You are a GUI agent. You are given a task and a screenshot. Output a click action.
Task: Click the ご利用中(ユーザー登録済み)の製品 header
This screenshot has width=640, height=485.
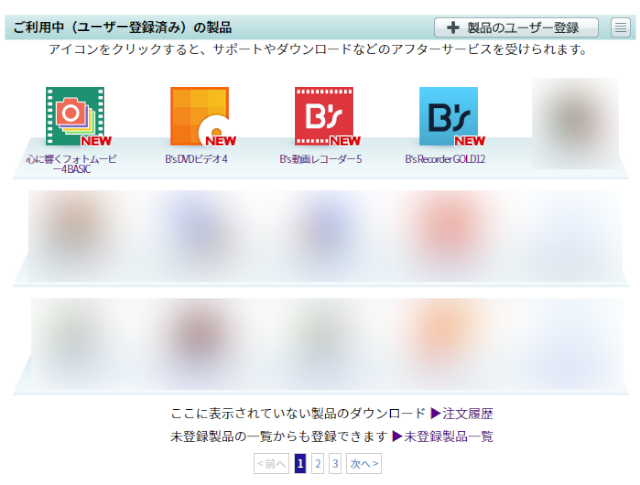click(122, 28)
